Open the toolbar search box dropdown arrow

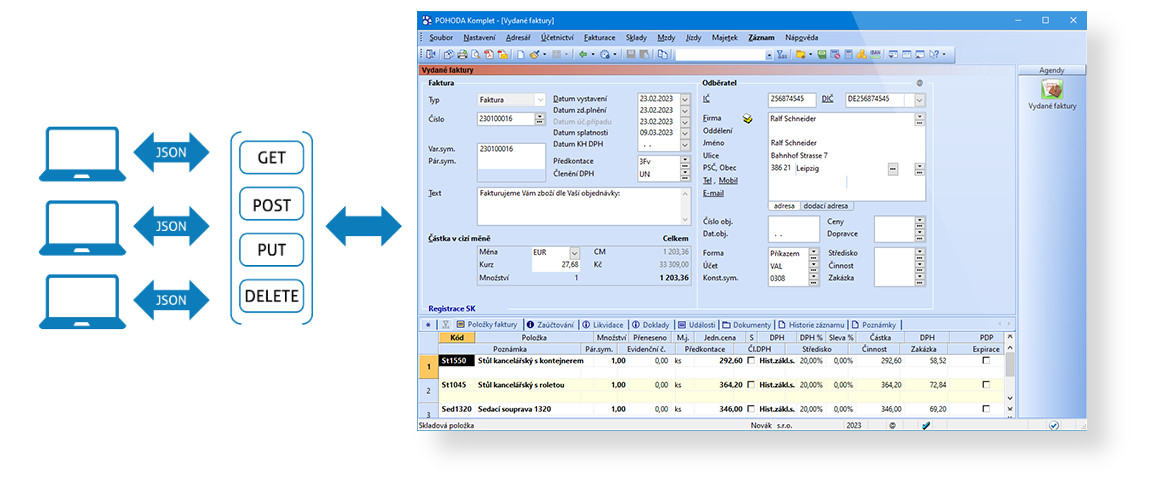770,54
